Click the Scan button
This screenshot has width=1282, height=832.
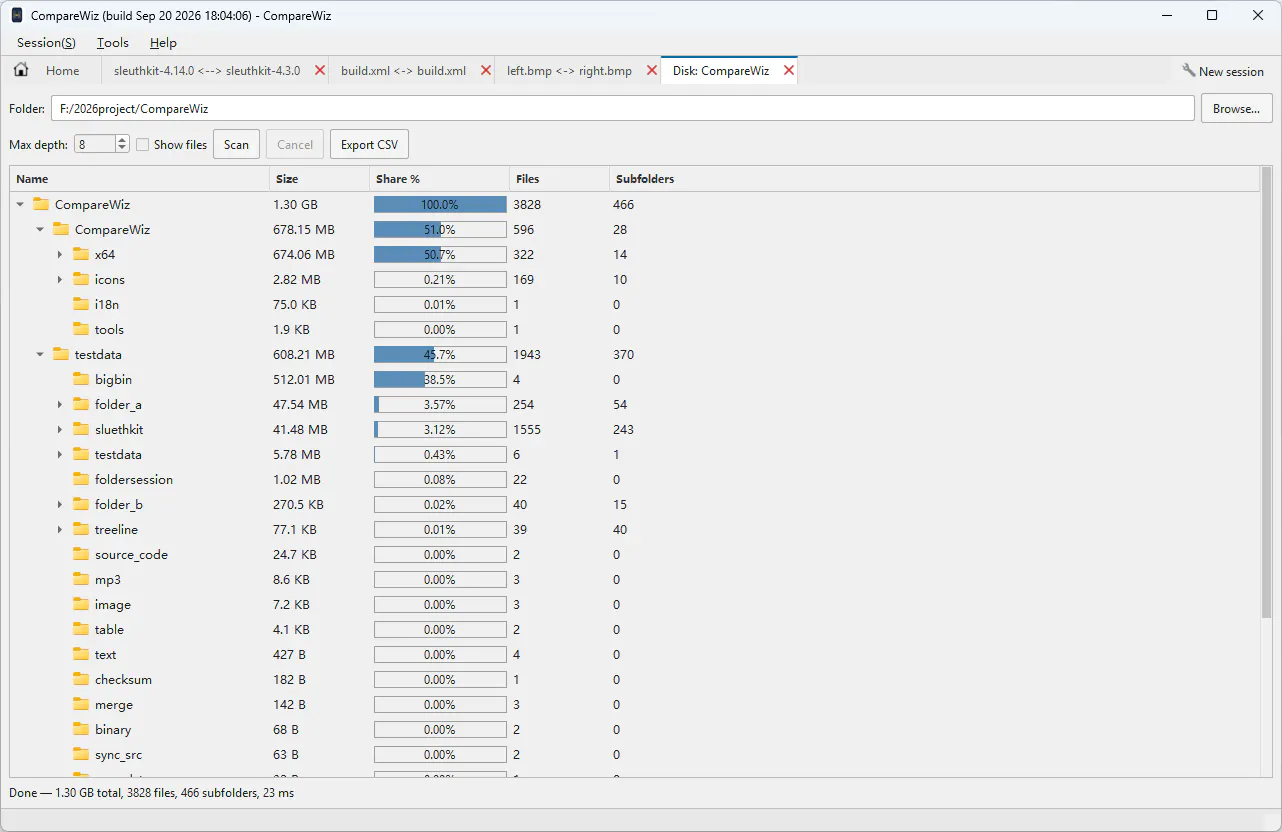click(236, 144)
